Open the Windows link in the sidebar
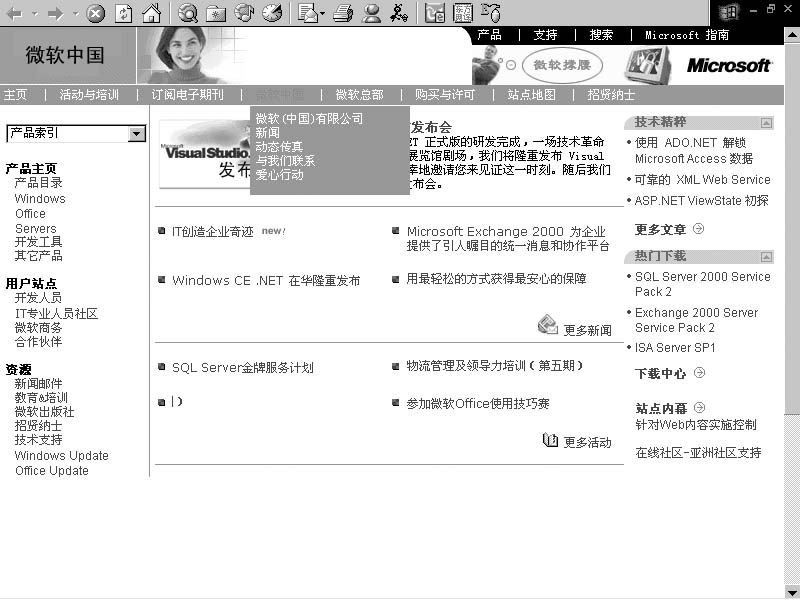This screenshot has width=800, height=600. coord(40,199)
